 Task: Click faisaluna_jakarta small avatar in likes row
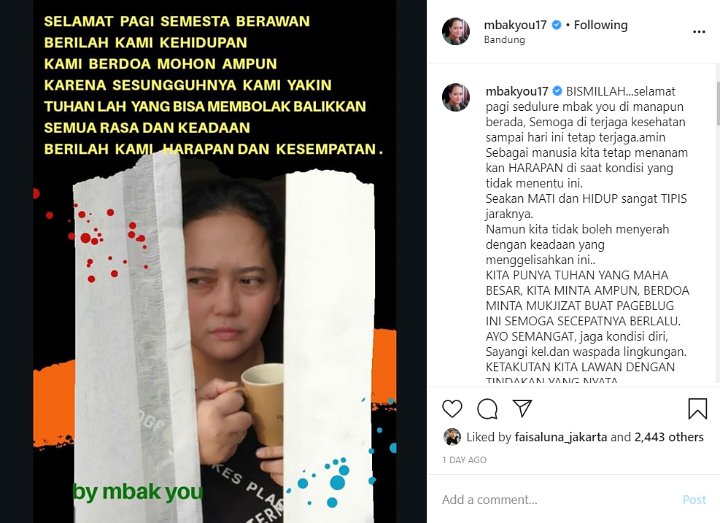coord(452,437)
